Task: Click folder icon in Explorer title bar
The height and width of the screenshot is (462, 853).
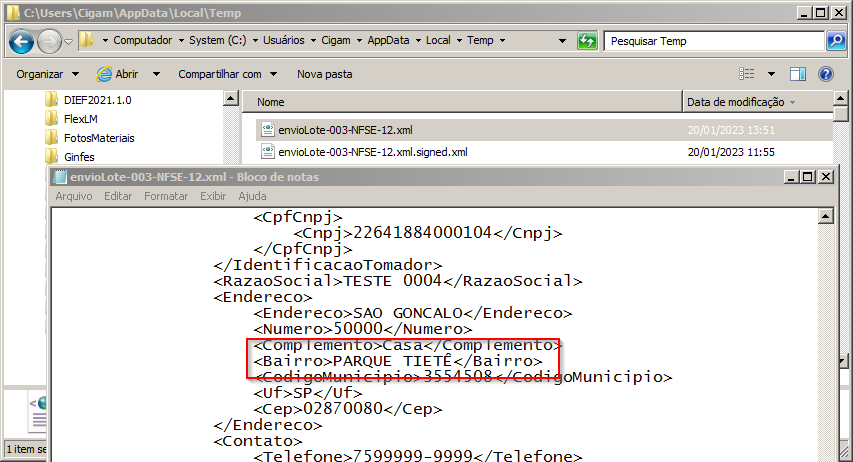Action: (14, 13)
